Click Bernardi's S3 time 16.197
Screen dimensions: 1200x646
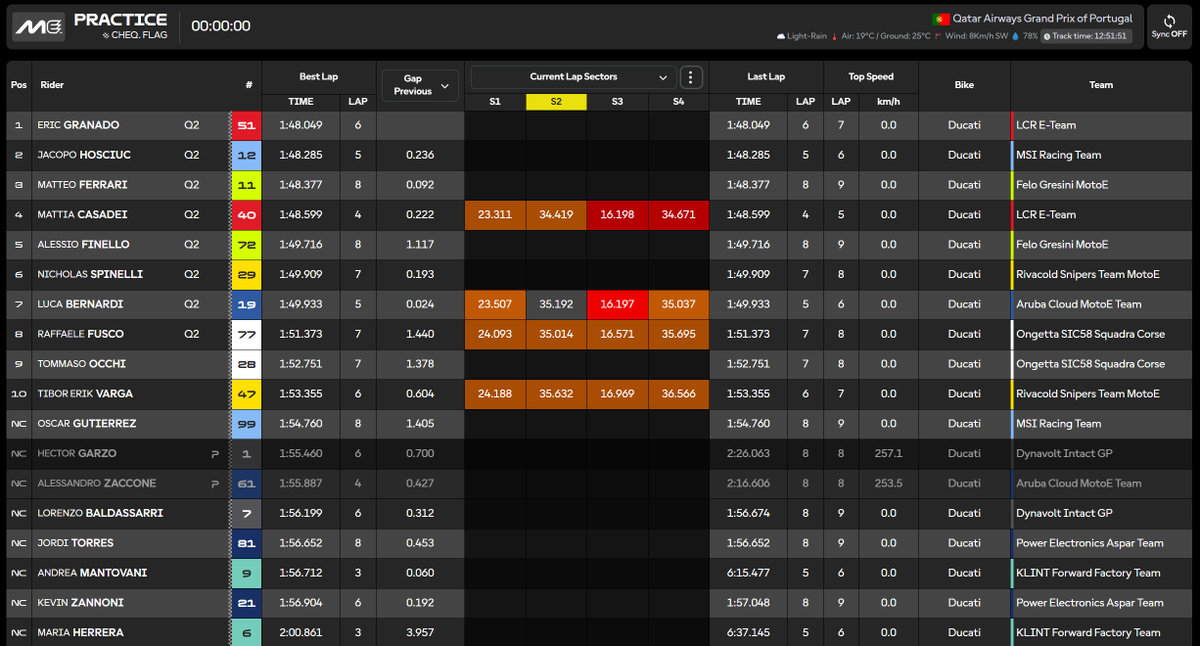point(617,304)
